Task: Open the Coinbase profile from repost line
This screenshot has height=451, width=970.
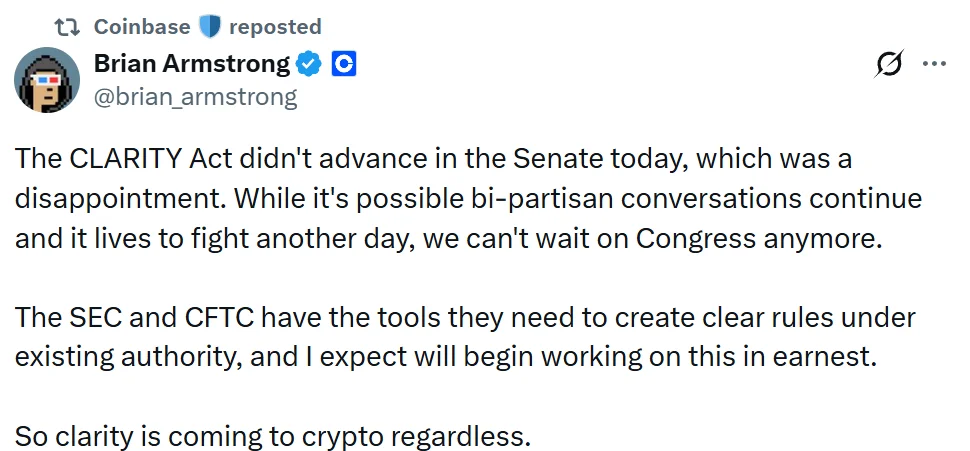Action: click(142, 27)
